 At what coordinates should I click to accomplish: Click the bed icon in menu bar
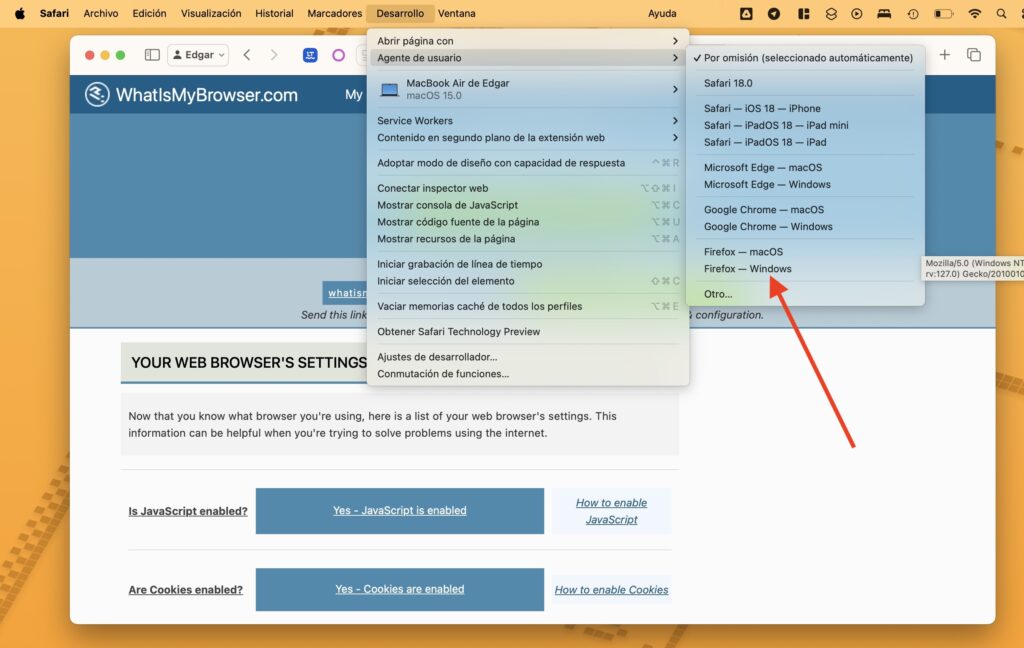884,13
